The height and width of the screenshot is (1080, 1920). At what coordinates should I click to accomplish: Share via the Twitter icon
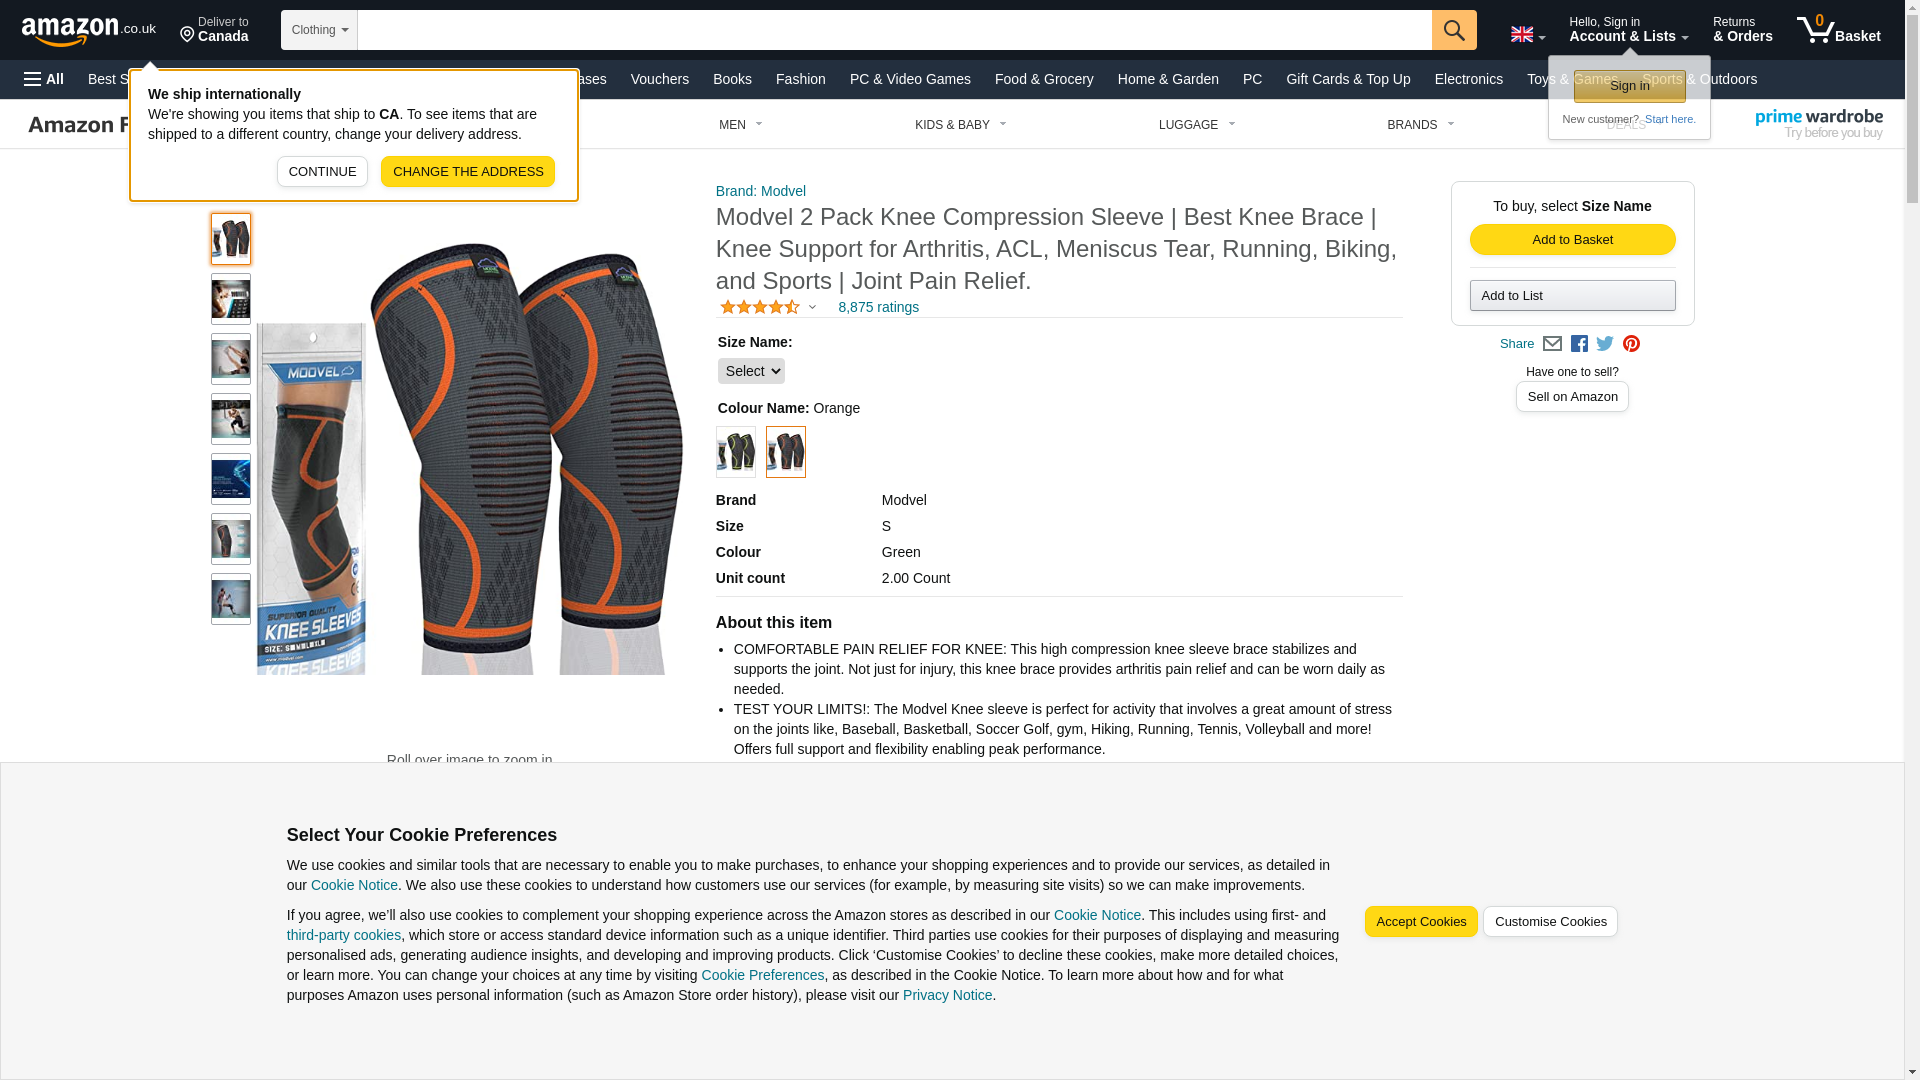(x=1605, y=344)
